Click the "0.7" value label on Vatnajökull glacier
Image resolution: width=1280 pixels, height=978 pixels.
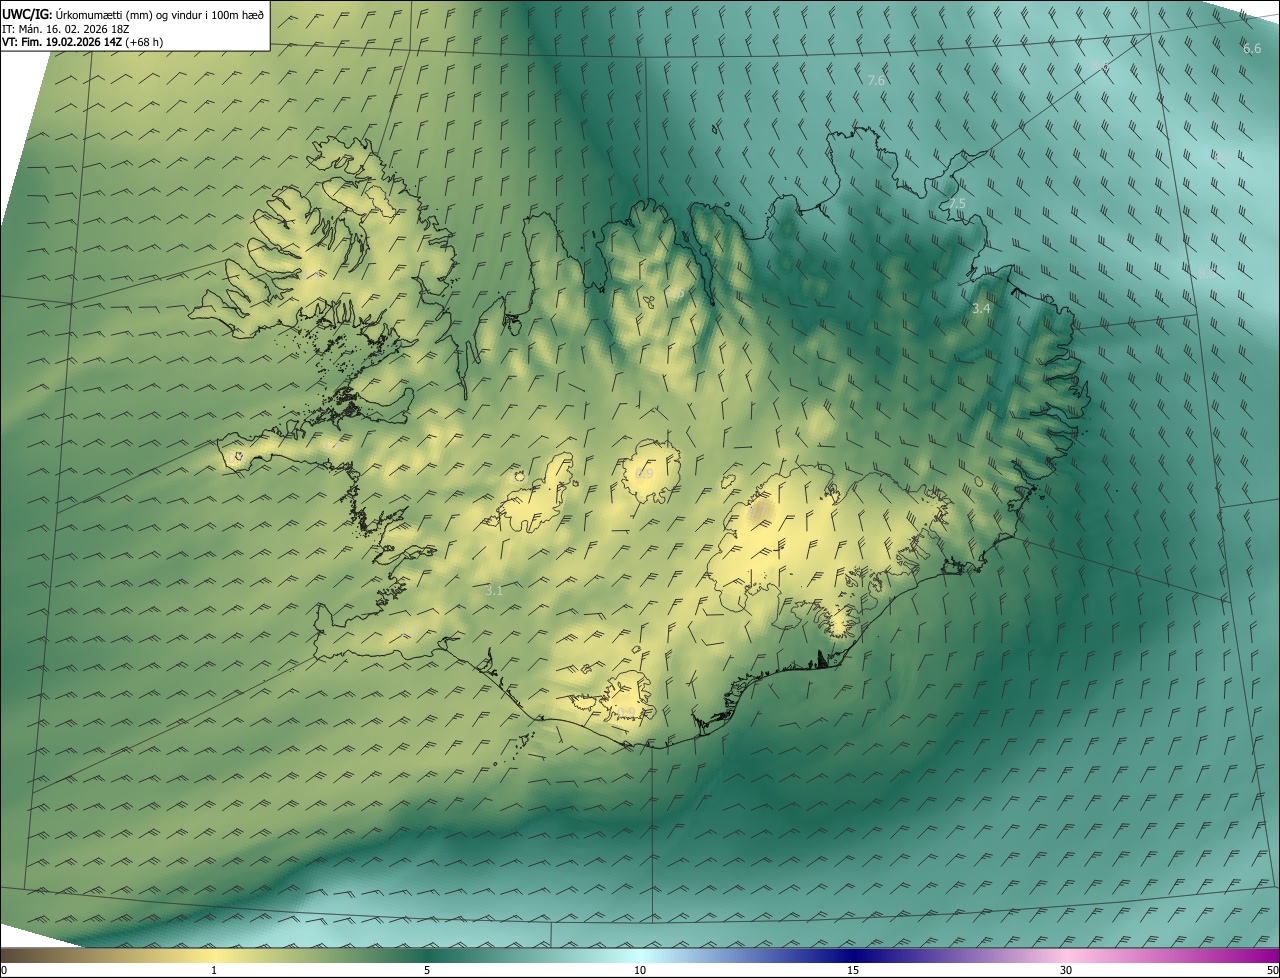coord(759,511)
